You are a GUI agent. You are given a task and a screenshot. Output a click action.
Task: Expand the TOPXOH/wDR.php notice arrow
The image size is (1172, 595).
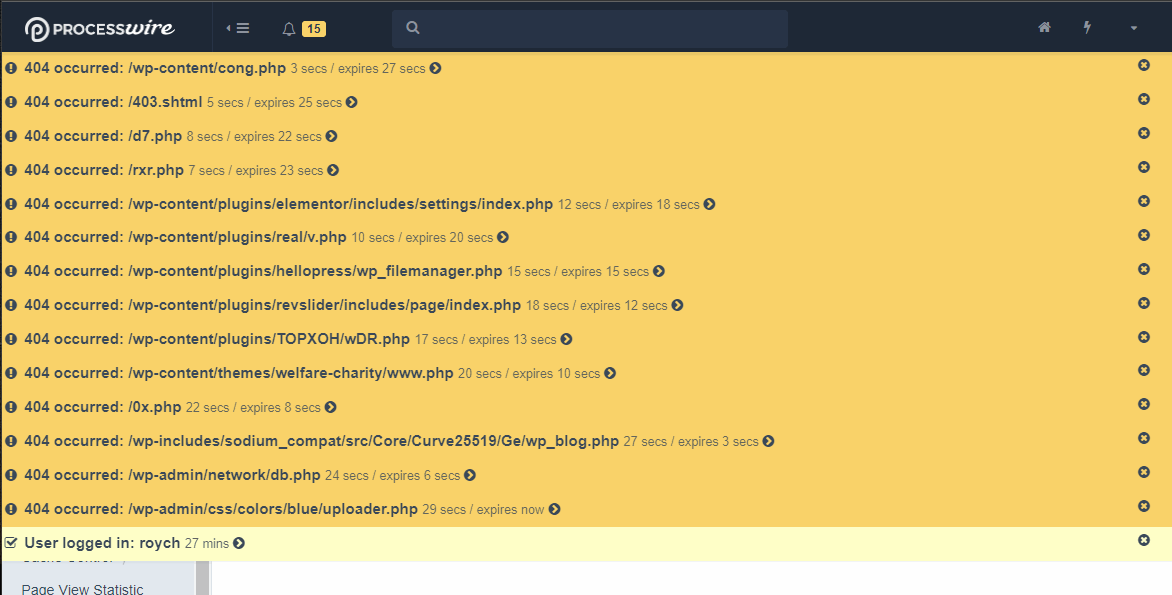coord(567,340)
